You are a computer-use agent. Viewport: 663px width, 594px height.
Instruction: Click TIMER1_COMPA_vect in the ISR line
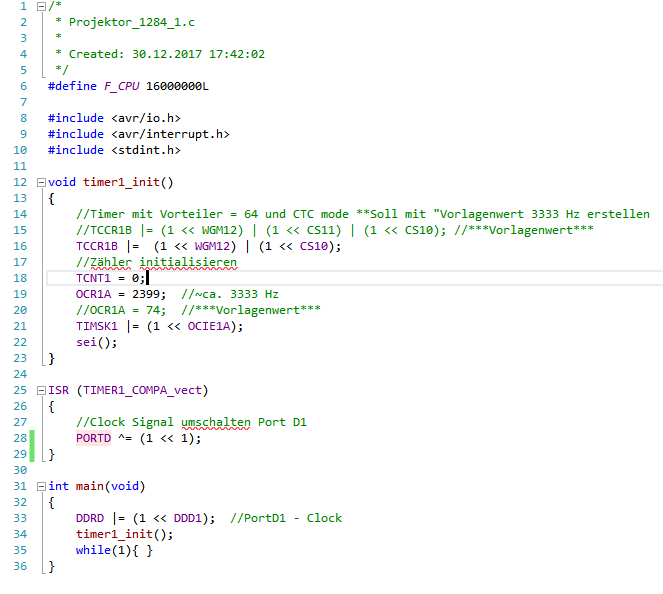[142, 391]
